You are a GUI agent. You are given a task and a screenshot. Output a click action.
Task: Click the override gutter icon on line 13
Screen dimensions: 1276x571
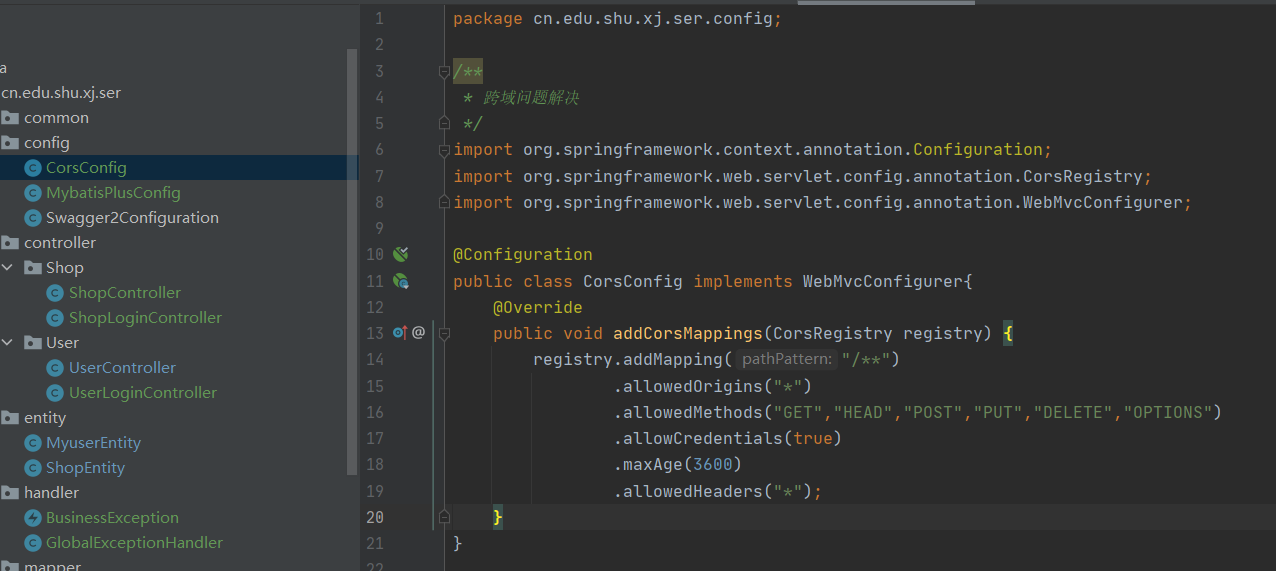point(399,333)
